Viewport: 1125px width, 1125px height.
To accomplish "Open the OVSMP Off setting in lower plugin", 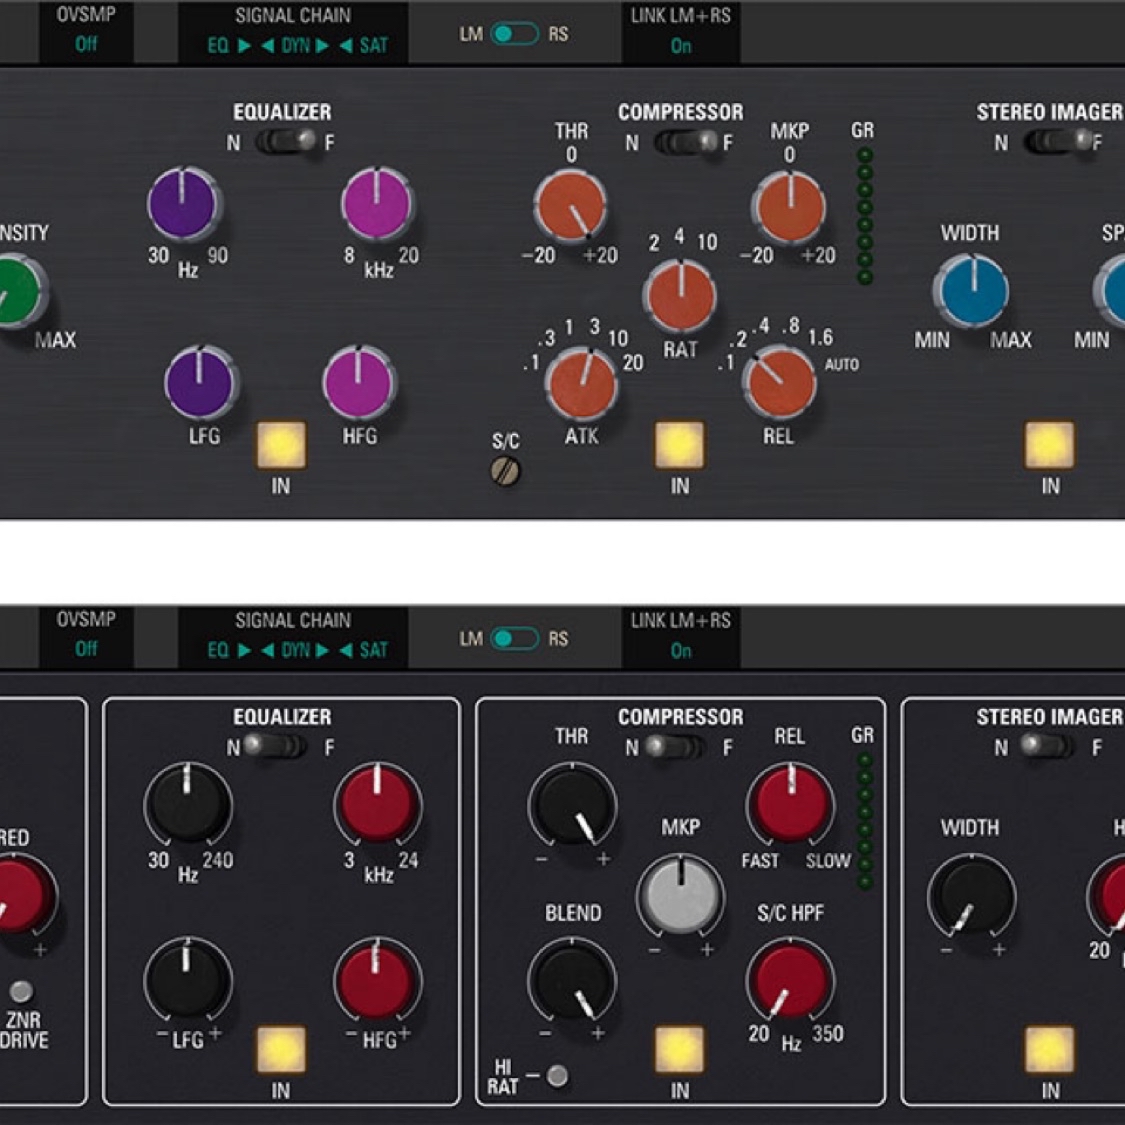I will 86,649.
